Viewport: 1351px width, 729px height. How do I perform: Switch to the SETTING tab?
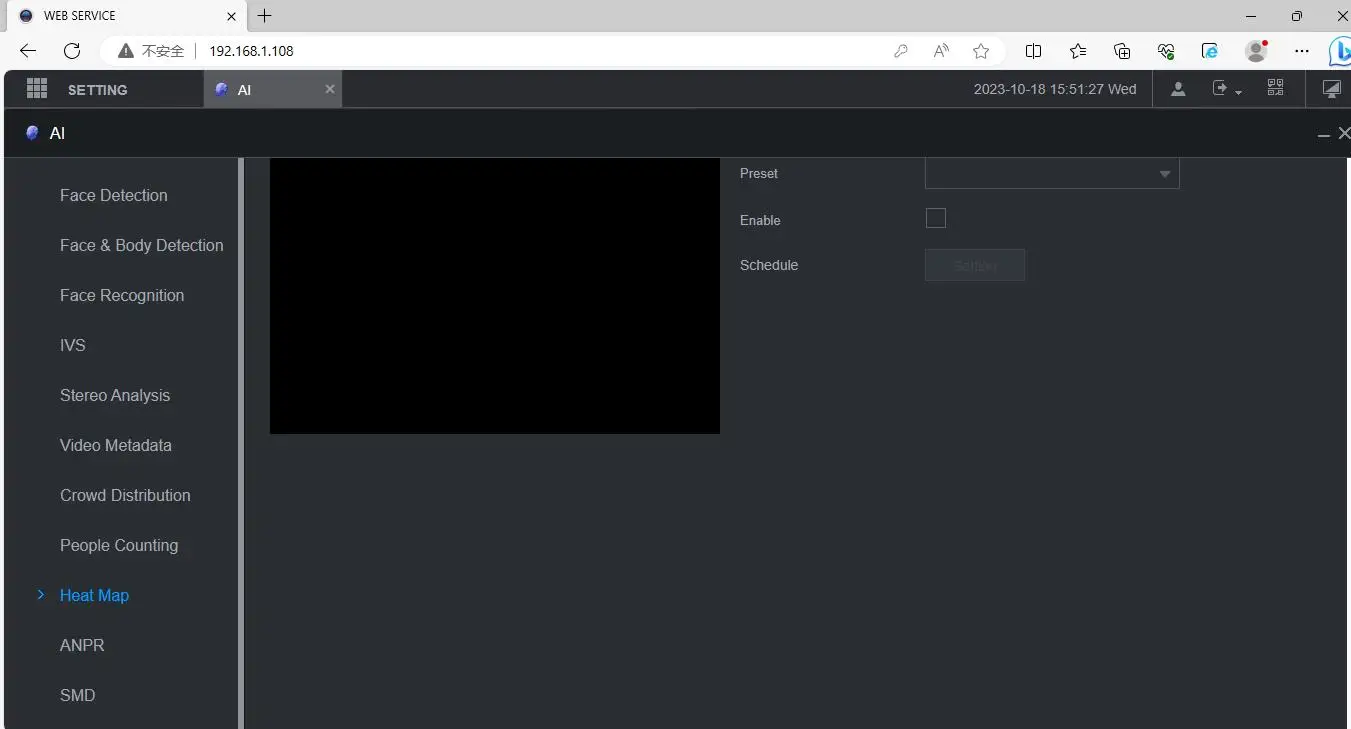pos(97,90)
